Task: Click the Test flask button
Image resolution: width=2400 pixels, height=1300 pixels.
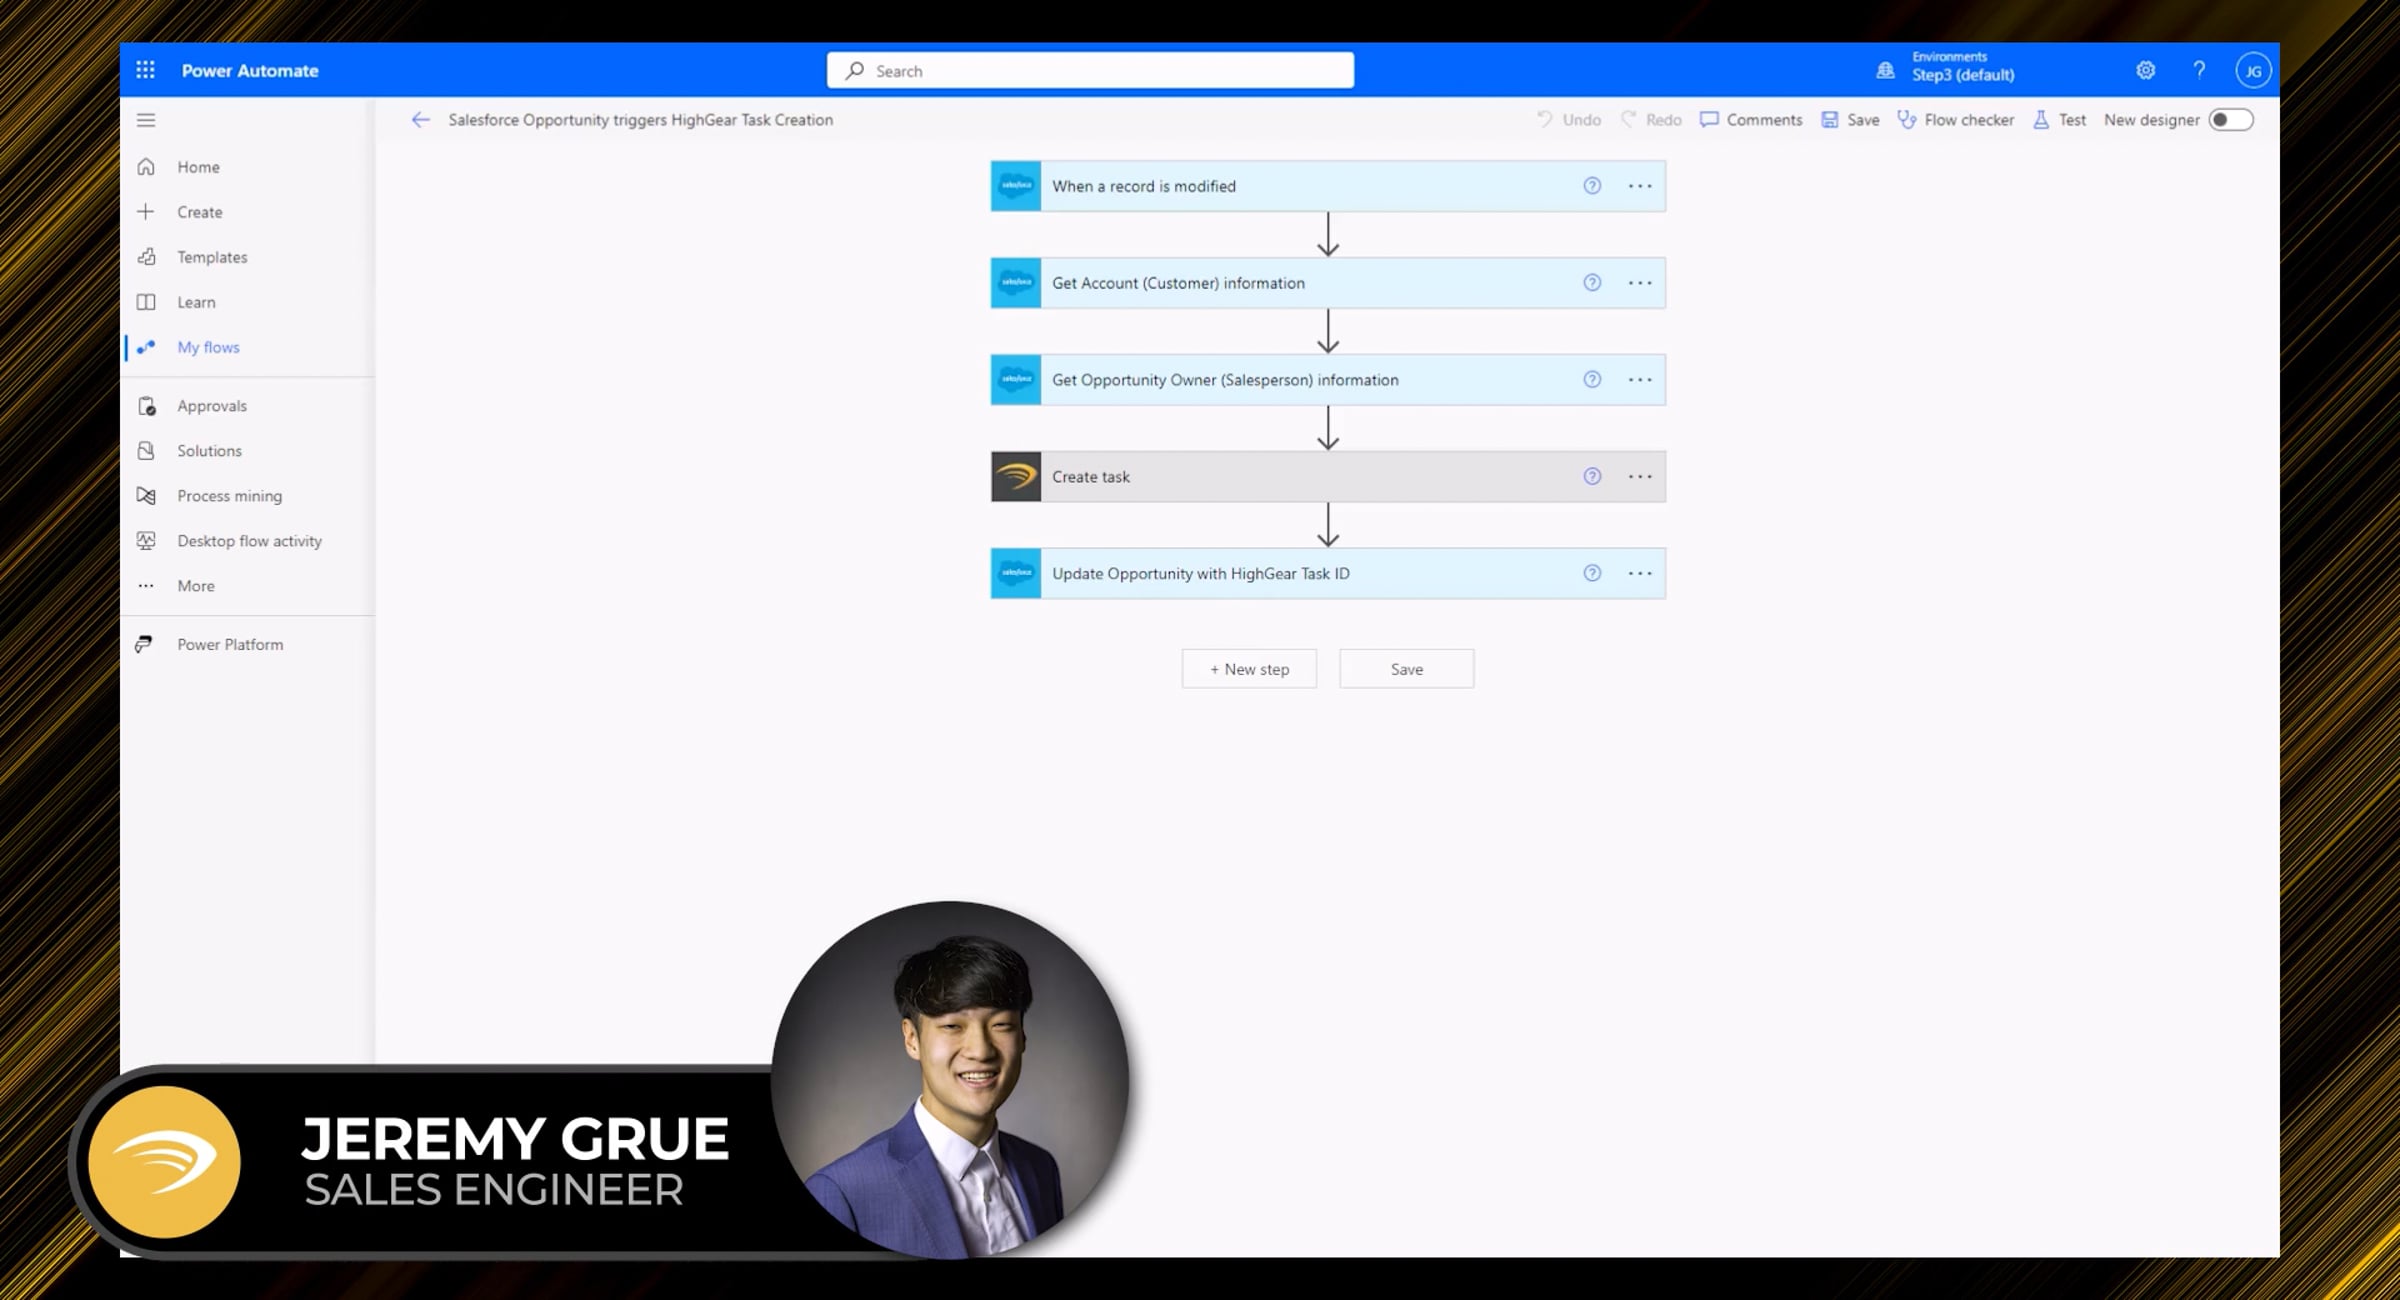Action: click(2059, 120)
